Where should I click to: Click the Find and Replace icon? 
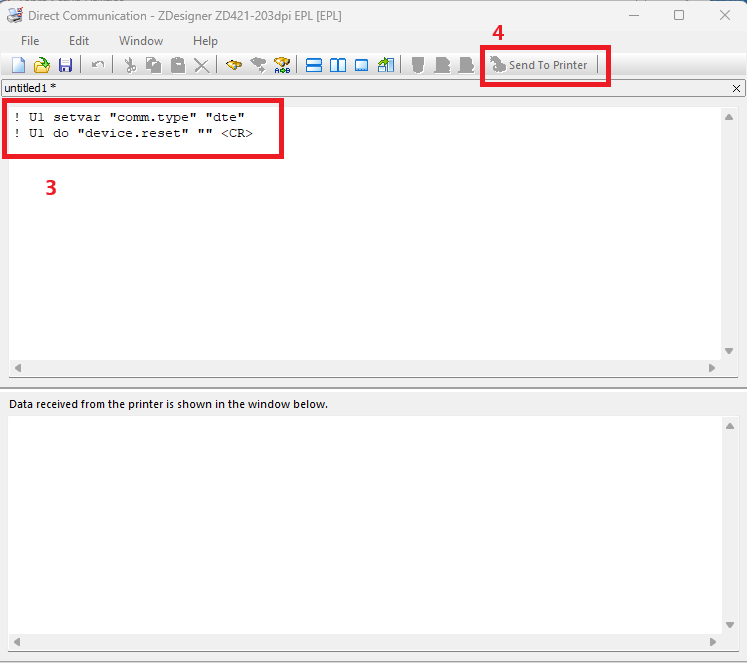tap(282, 65)
